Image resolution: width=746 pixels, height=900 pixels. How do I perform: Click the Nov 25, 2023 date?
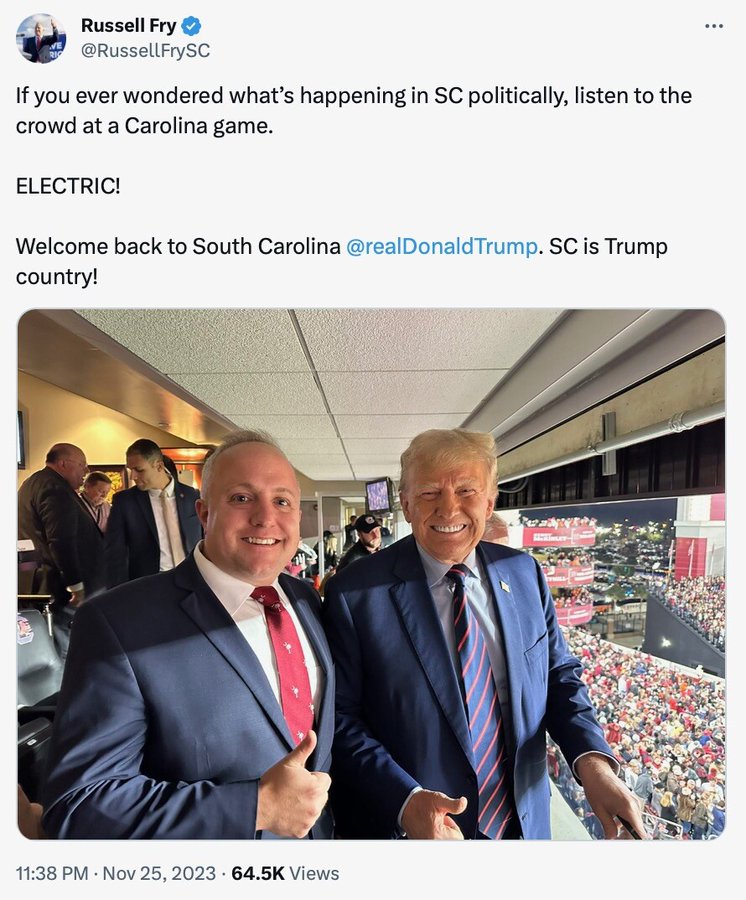159,873
